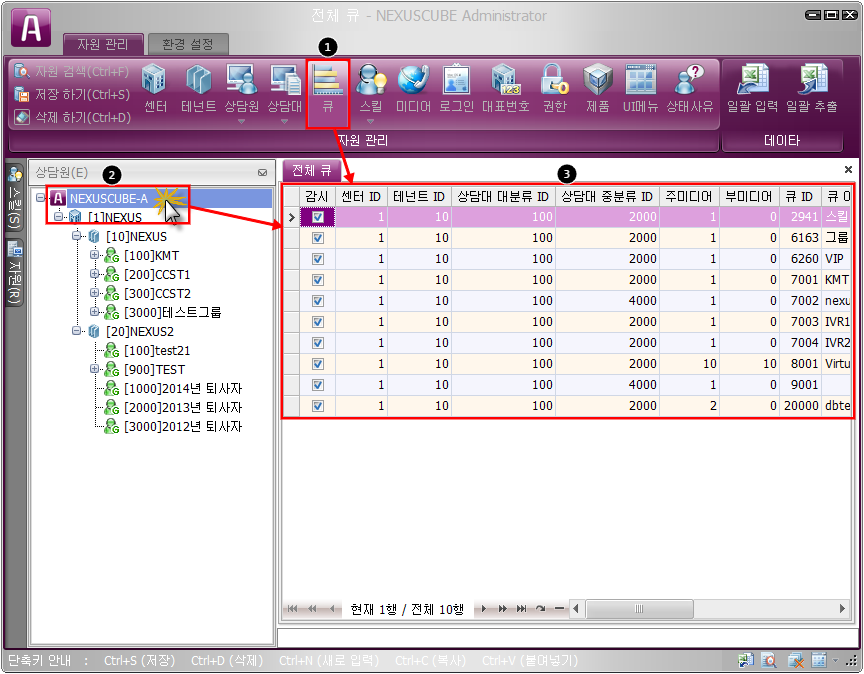The height and width of the screenshot is (674, 864).
Task: Click the curved-arrow button in the navigator
Action: [541, 608]
